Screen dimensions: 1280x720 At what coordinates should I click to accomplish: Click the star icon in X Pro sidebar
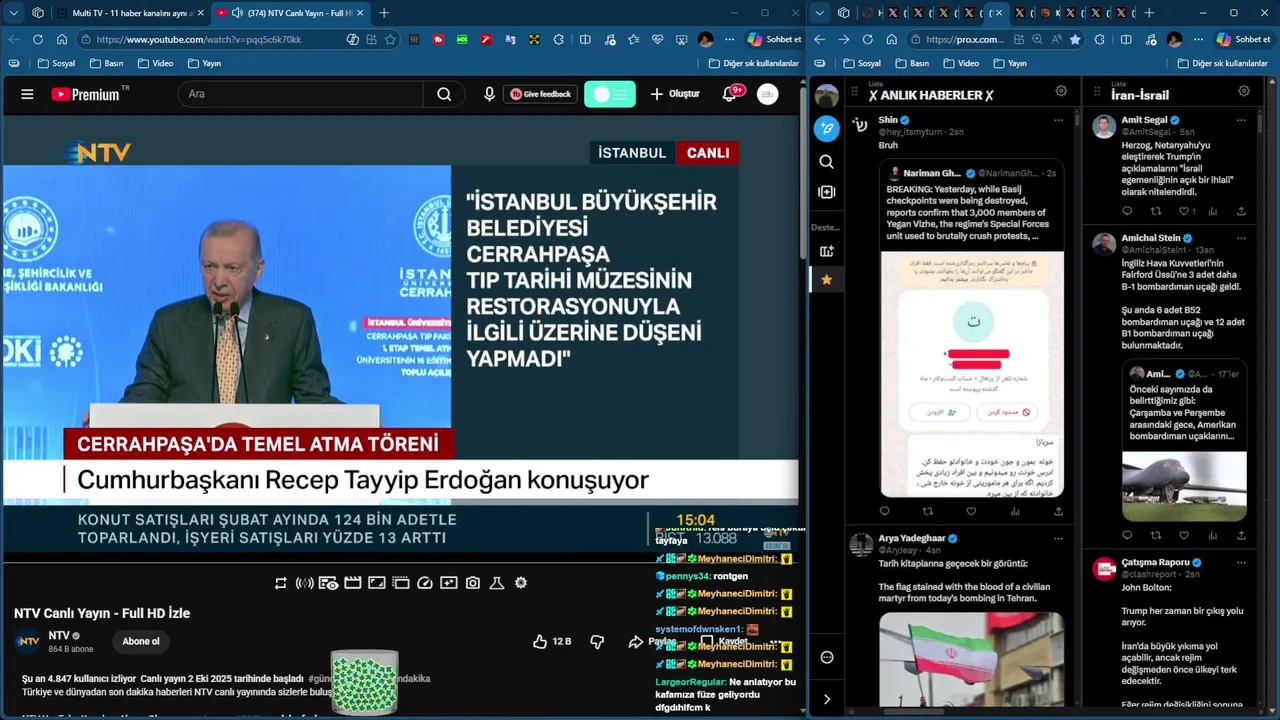[826, 280]
